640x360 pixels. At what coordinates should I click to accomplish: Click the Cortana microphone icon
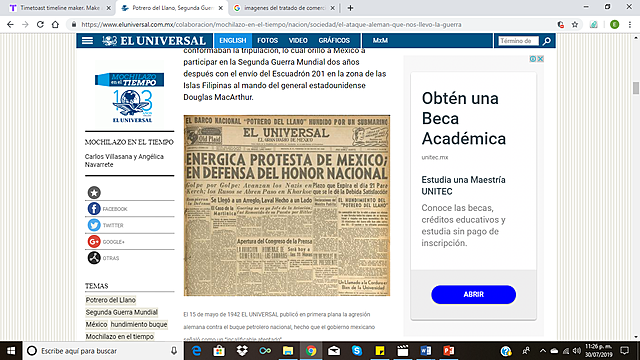pyautogui.click(x=173, y=351)
